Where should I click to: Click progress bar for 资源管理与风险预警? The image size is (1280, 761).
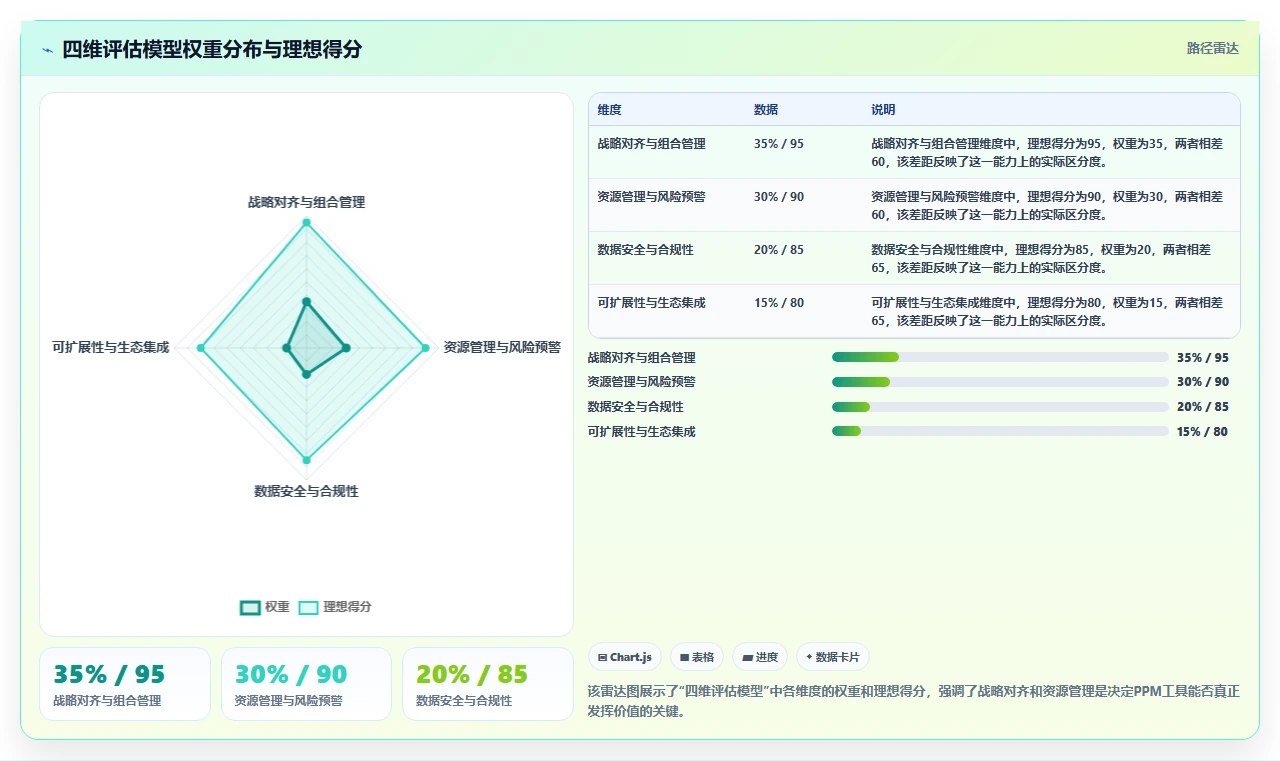[x=1000, y=382]
